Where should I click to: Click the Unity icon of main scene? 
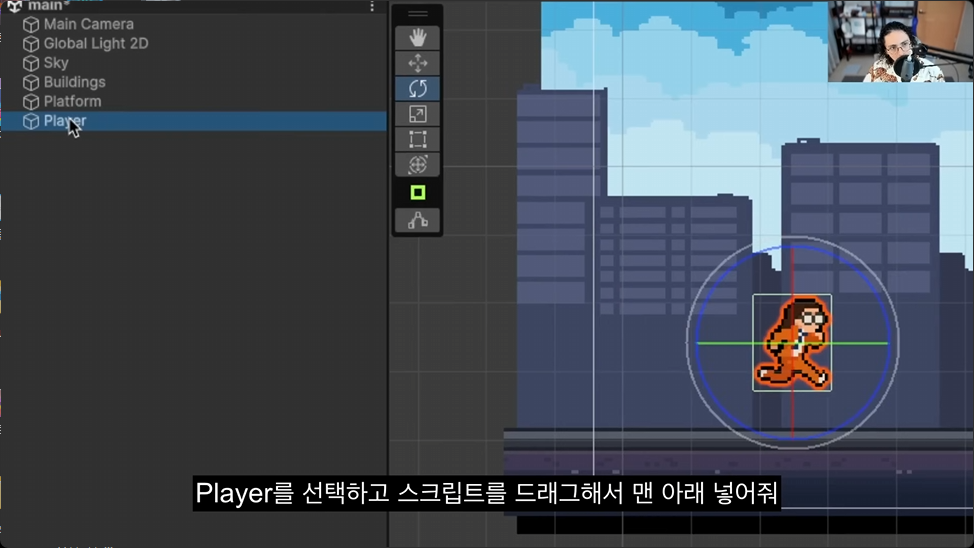click(14, 6)
